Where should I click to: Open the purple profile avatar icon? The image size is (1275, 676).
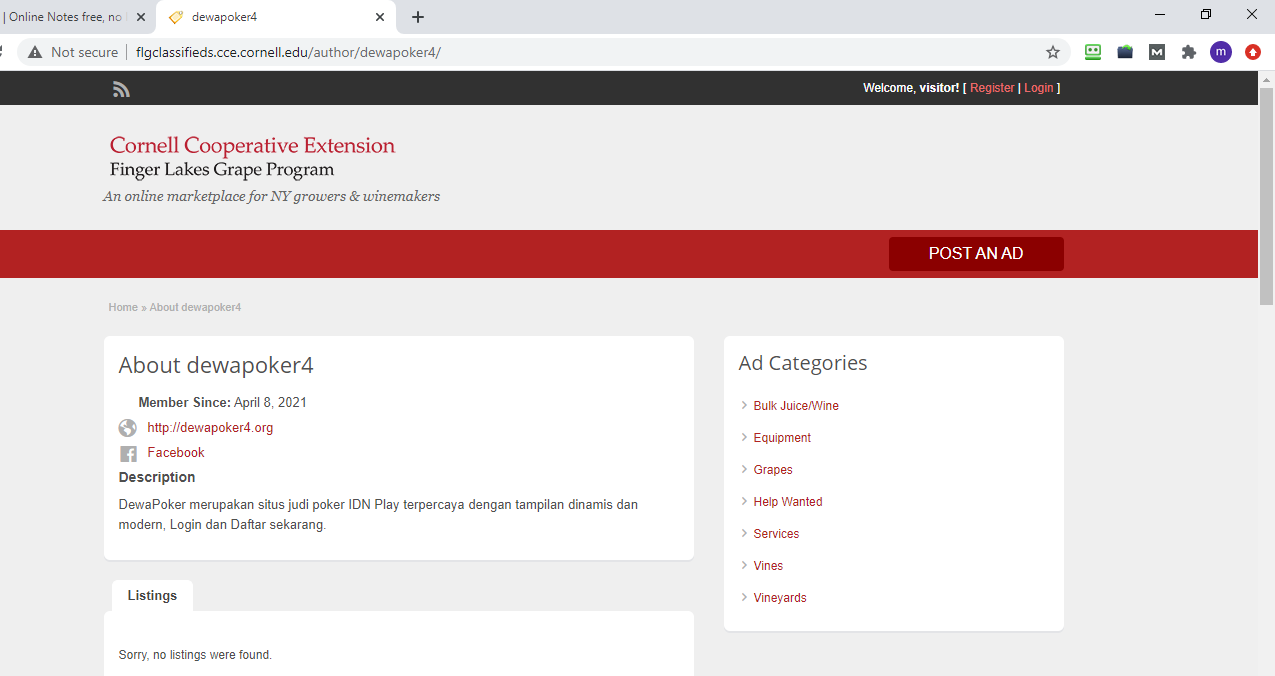(x=1220, y=52)
